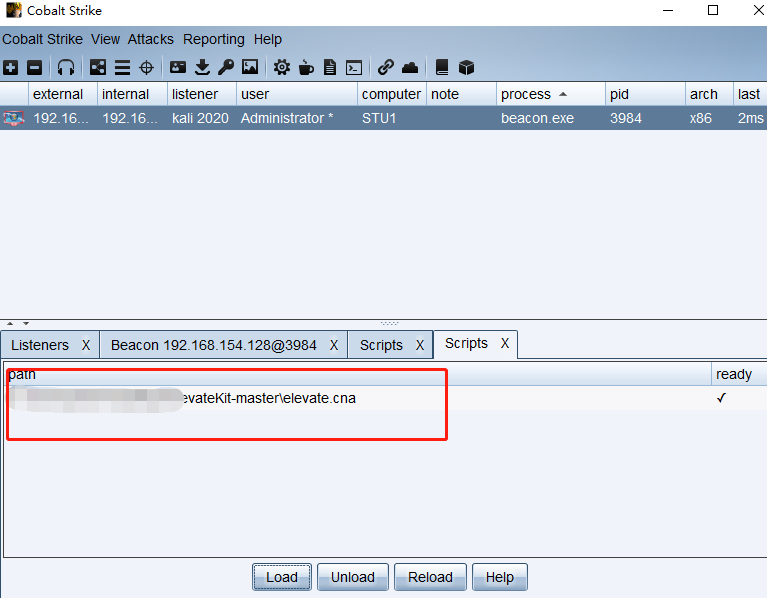Maximize the Cobalt Strike window
Screen dimensions: 767x598
point(713,10)
